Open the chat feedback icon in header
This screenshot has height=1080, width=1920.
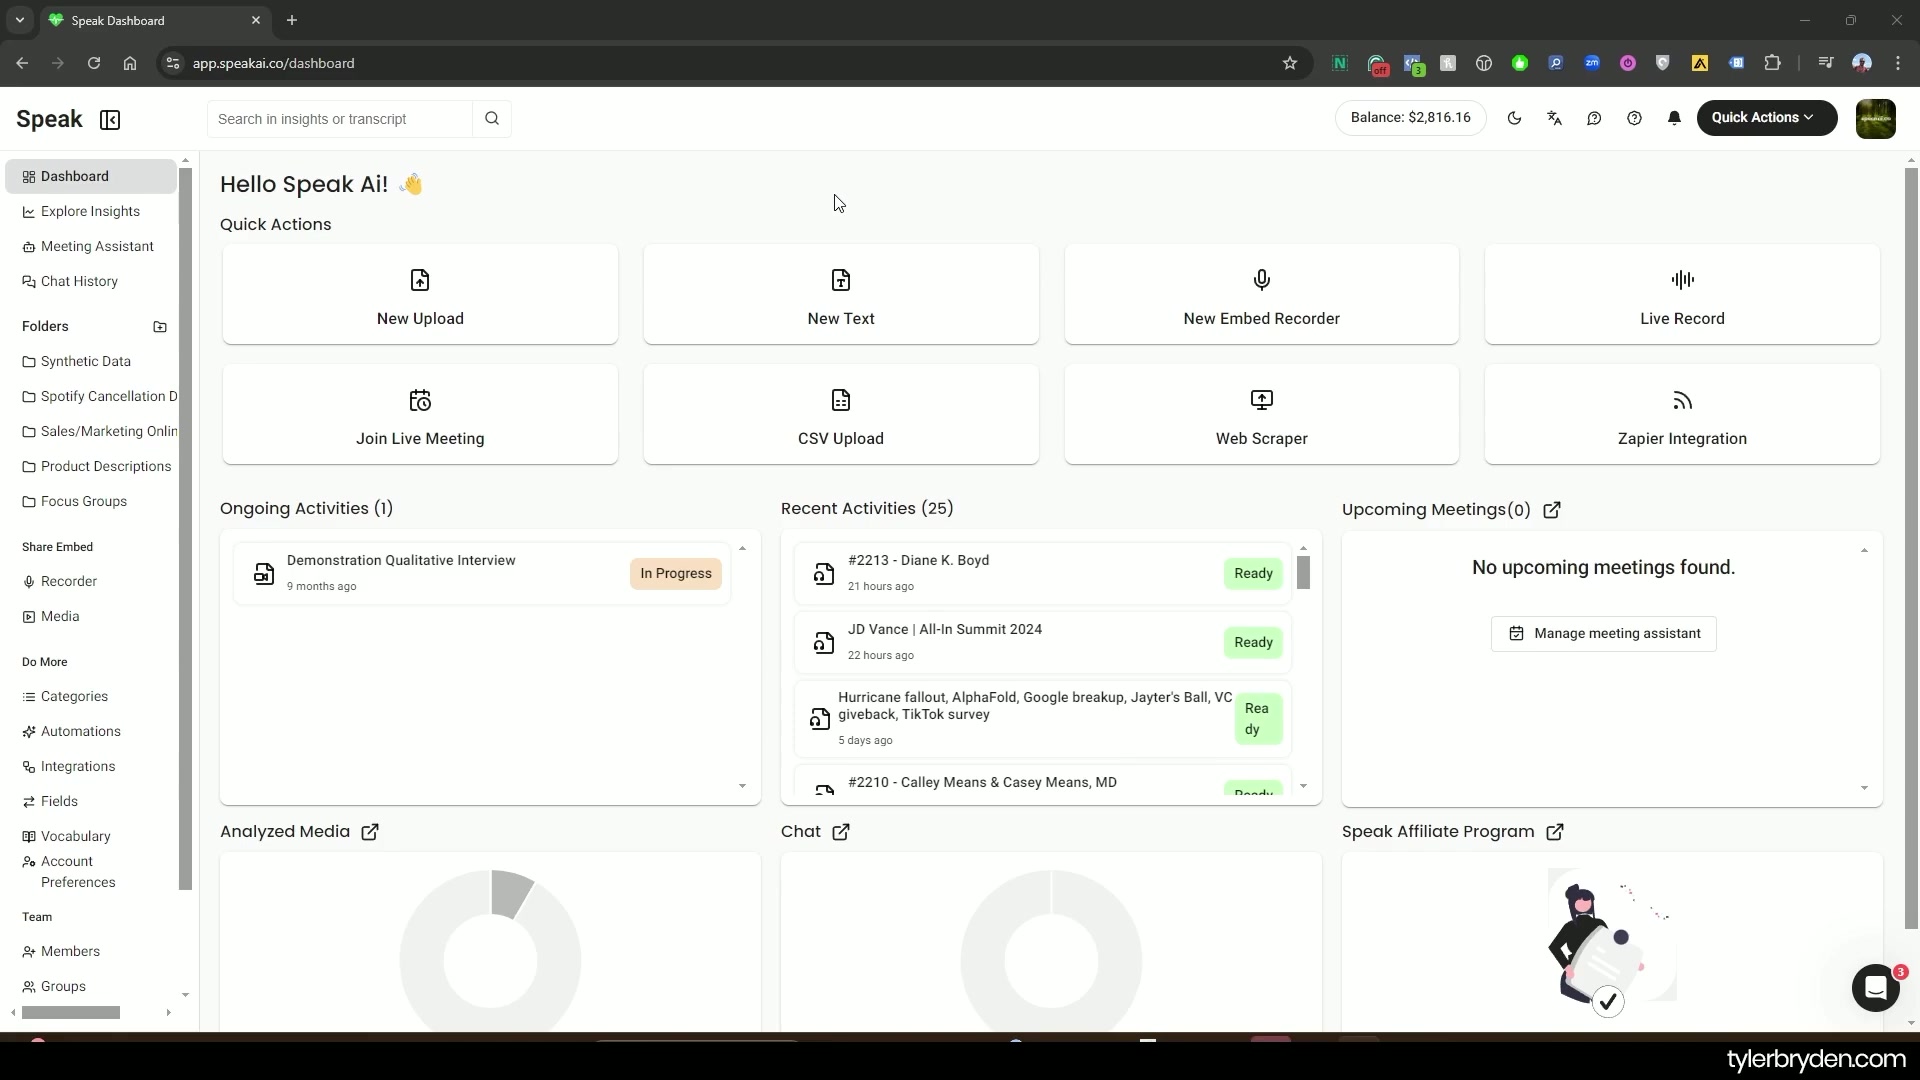point(1594,118)
